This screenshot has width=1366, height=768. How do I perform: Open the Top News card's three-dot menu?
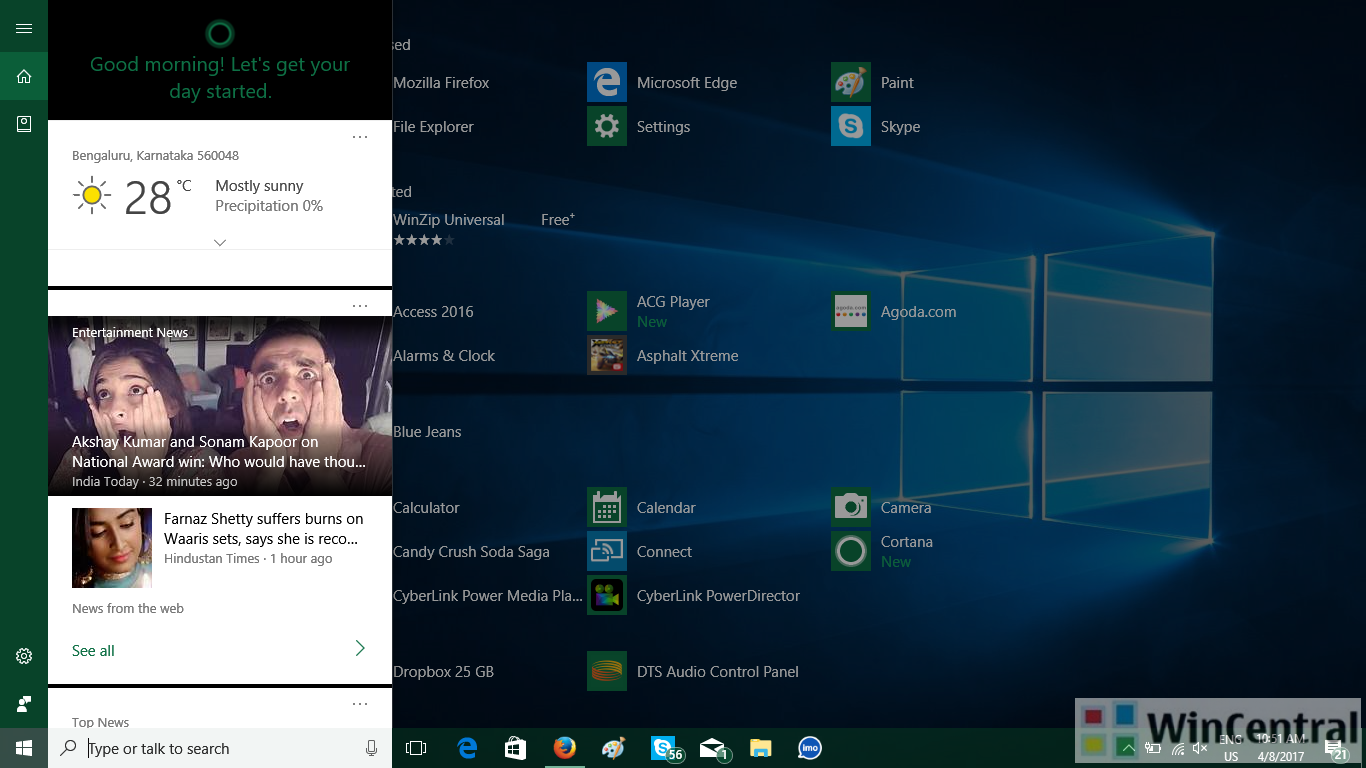pyautogui.click(x=360, y=704)
